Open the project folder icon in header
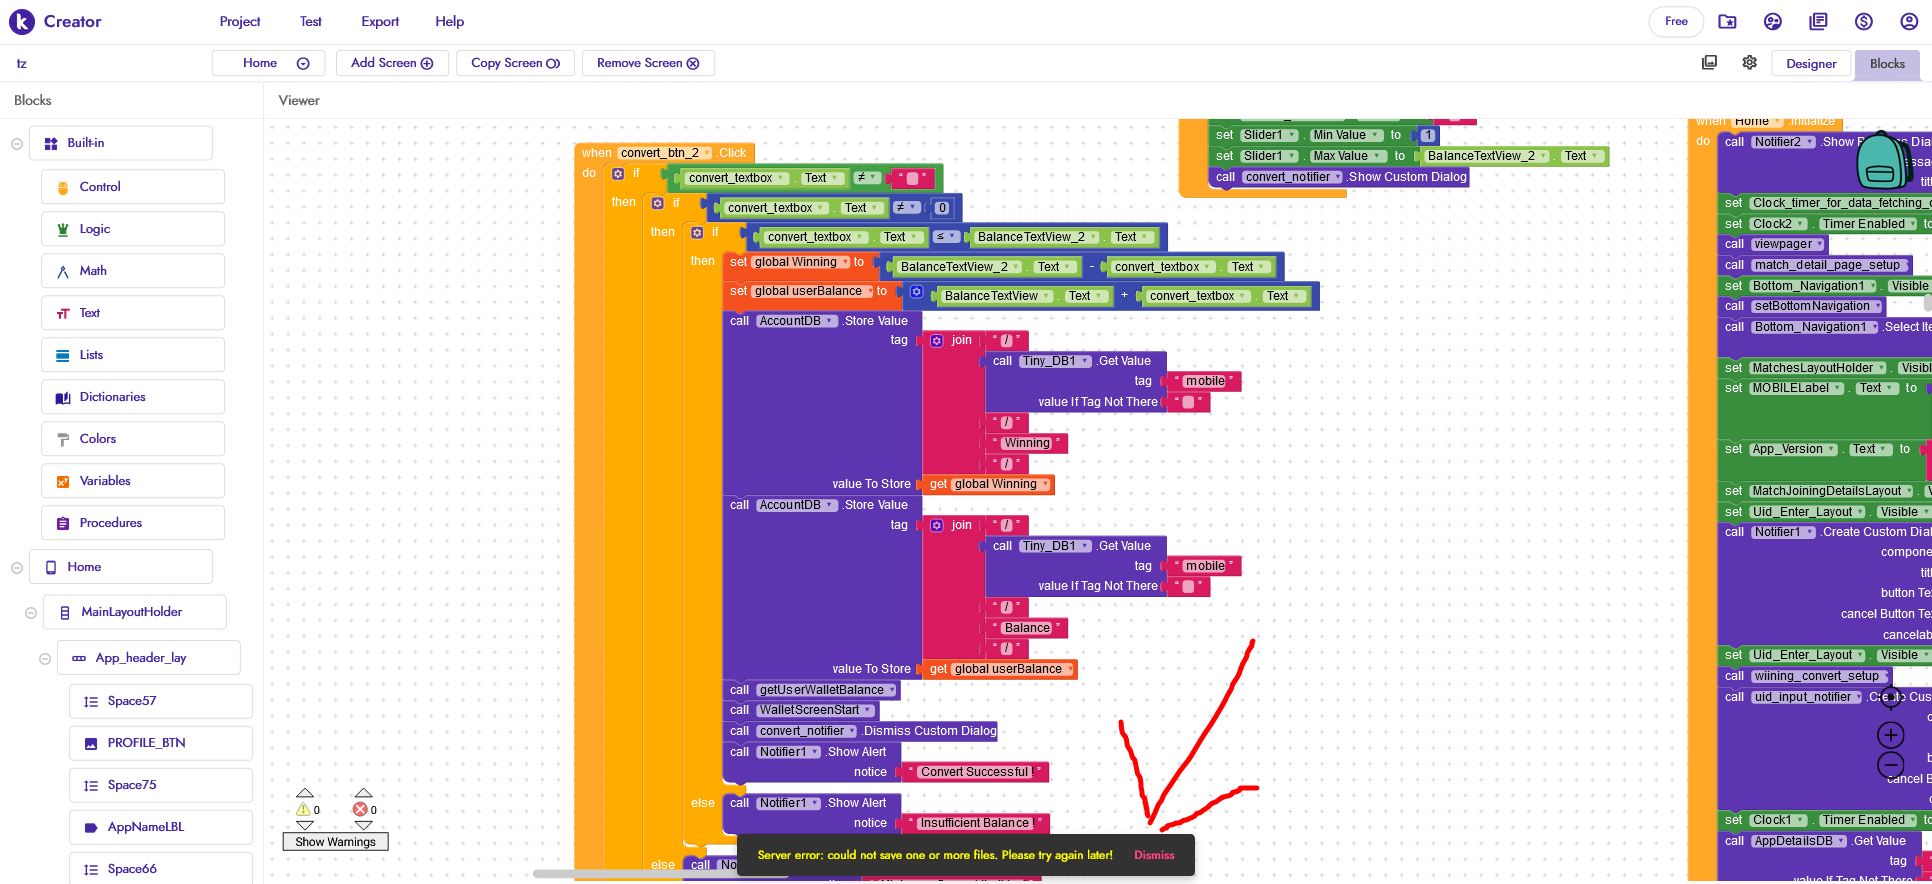1932x884 pixels. (1727, 21)
